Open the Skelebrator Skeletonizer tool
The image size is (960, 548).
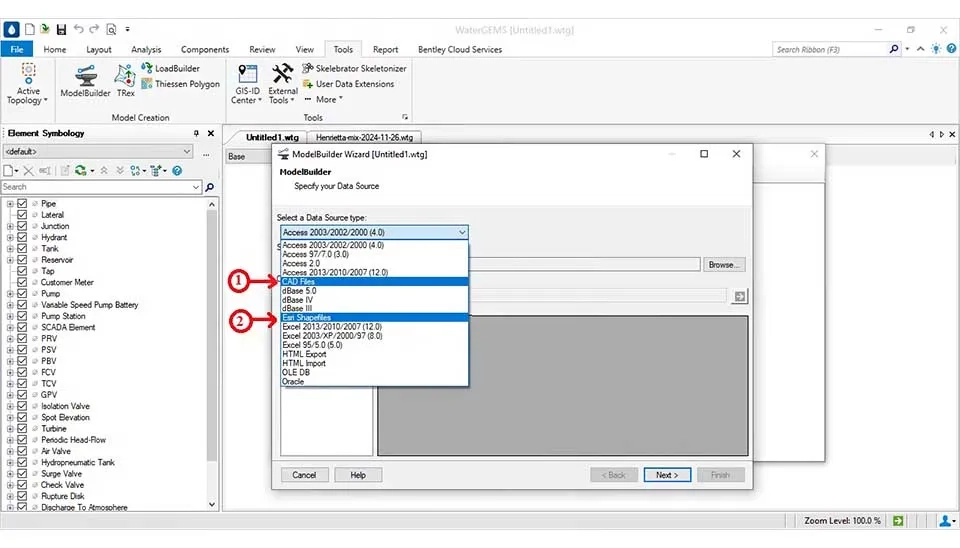(354, 69)
